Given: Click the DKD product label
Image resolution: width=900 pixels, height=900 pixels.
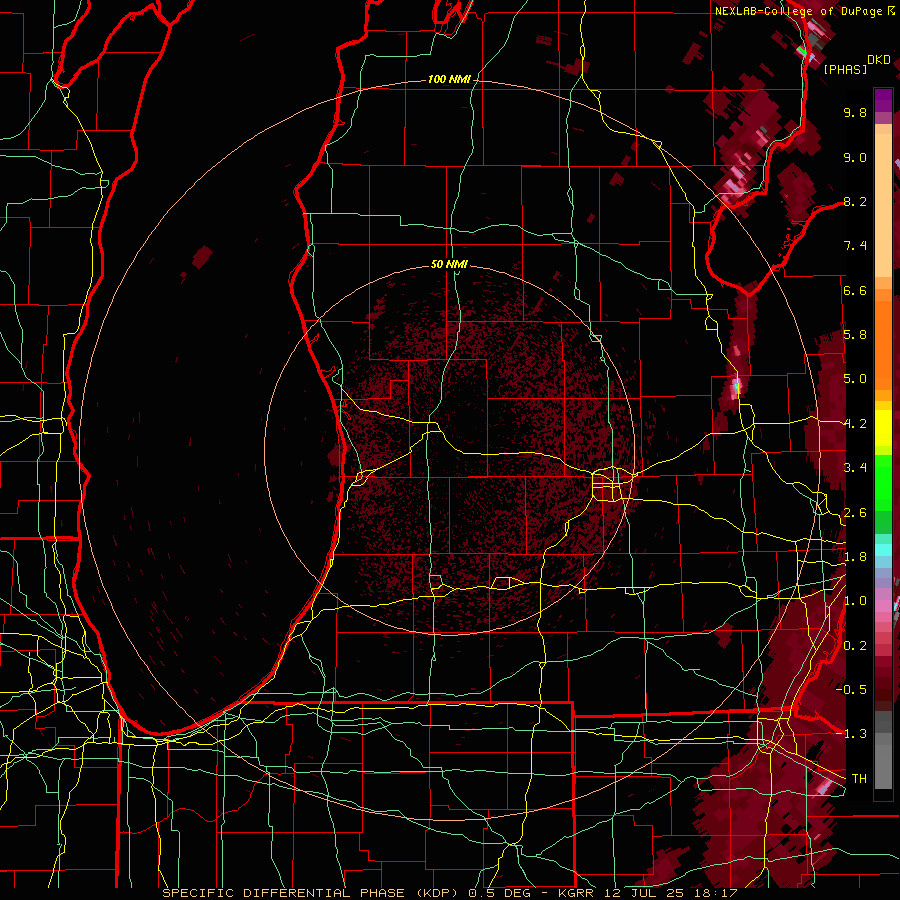Looking at the screenshot, I should pos(879,59).
